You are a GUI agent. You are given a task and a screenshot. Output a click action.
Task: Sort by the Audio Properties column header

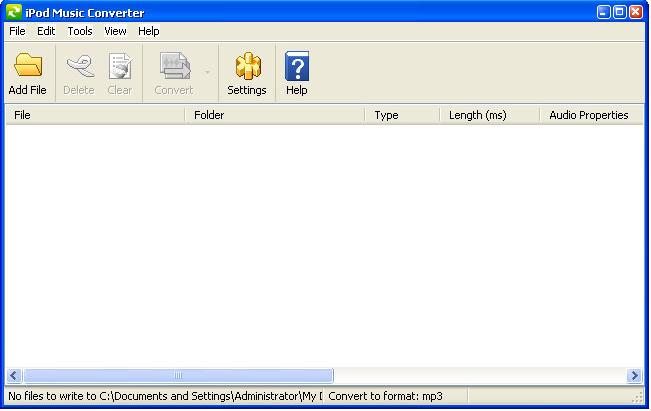(x=591, y=115)
